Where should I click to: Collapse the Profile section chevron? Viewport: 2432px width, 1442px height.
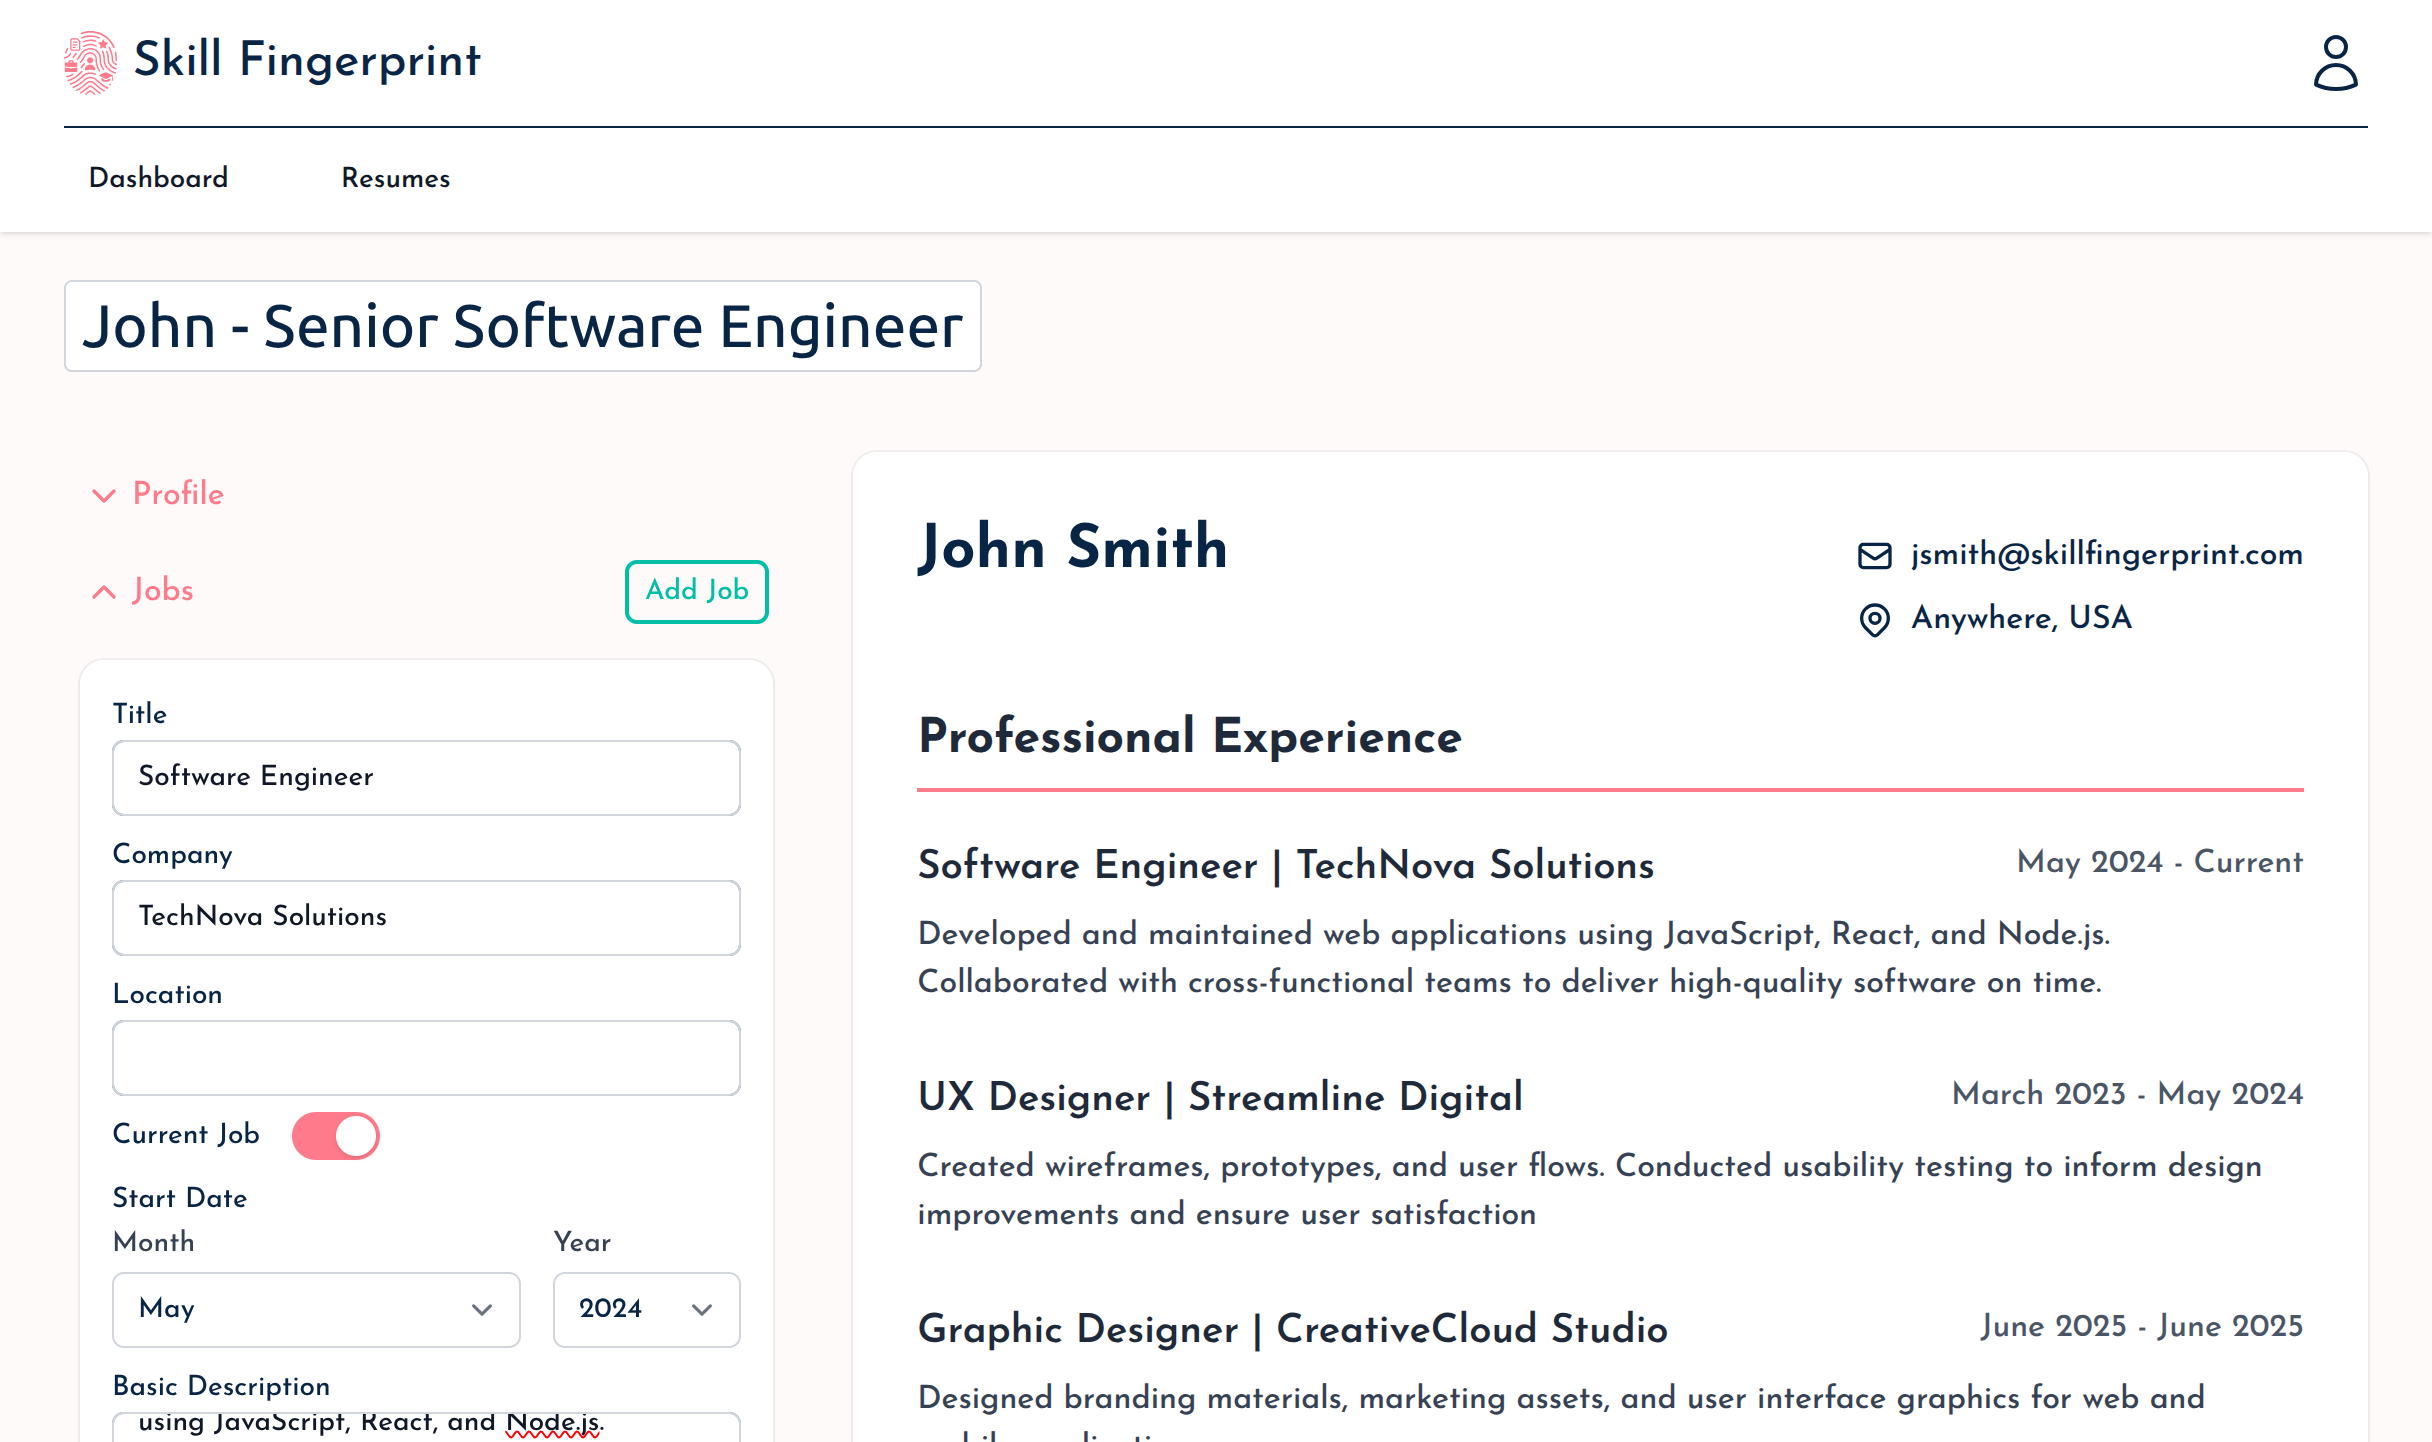104,495
